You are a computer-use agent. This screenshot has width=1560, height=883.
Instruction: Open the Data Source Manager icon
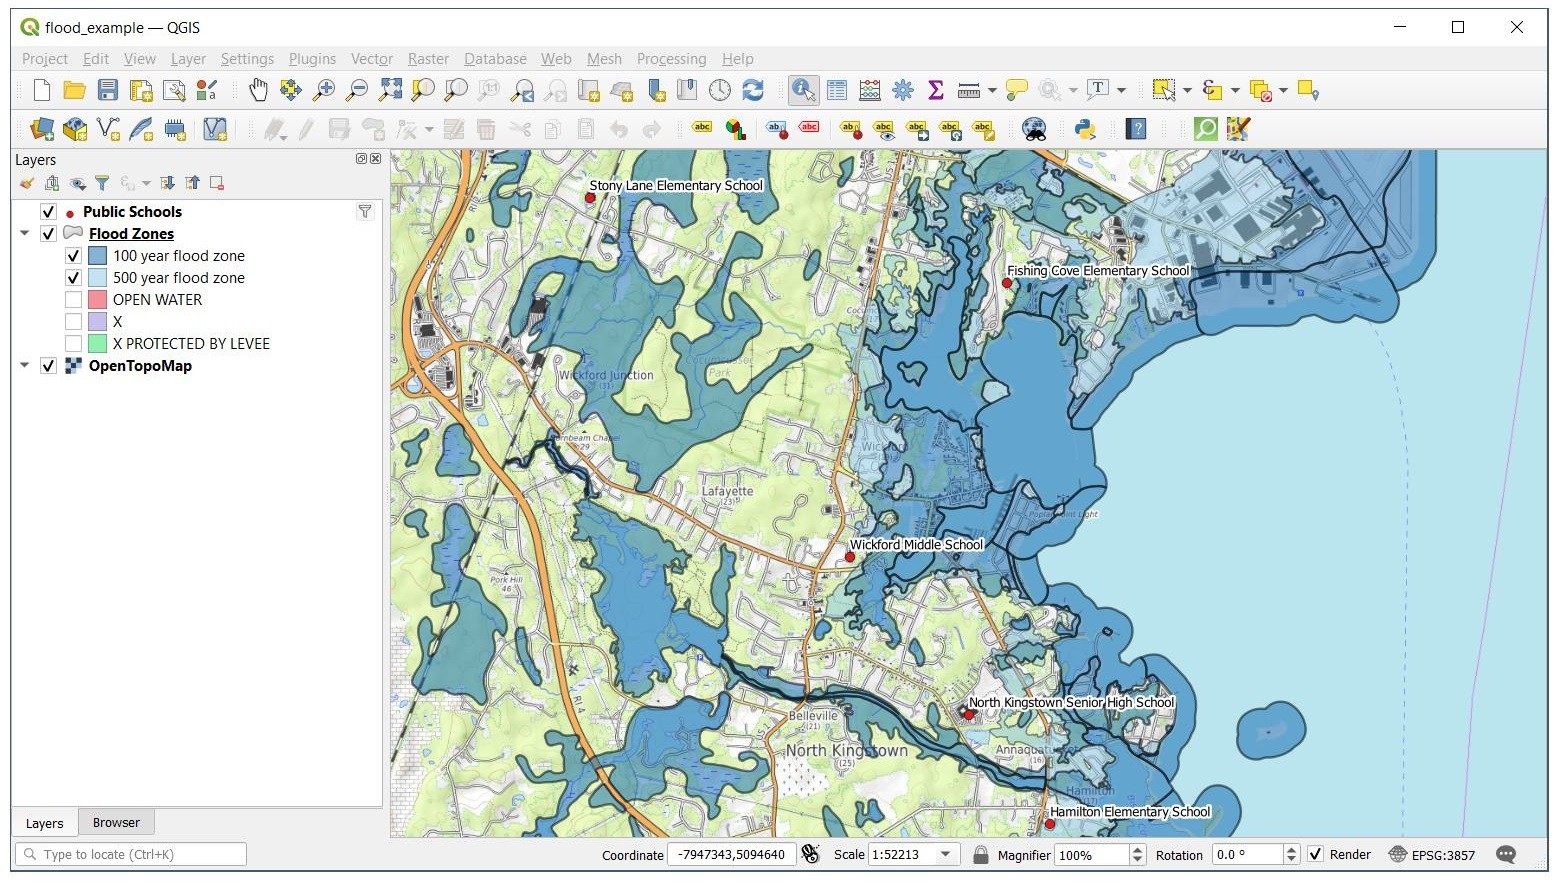42,129
